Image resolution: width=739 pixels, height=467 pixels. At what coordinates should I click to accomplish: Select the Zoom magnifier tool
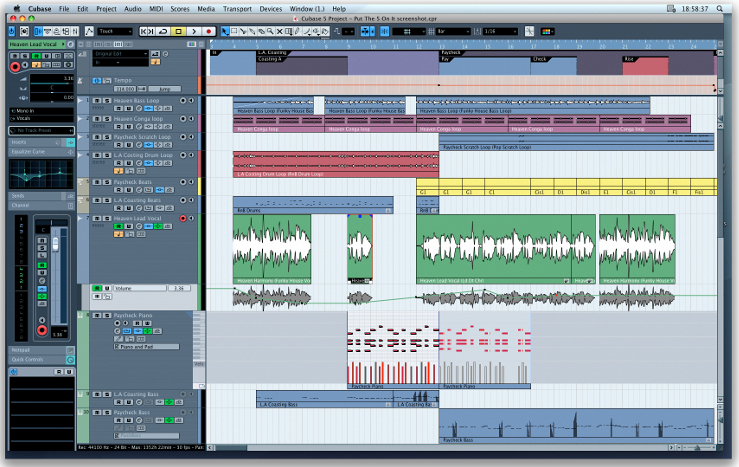point(270,32)
